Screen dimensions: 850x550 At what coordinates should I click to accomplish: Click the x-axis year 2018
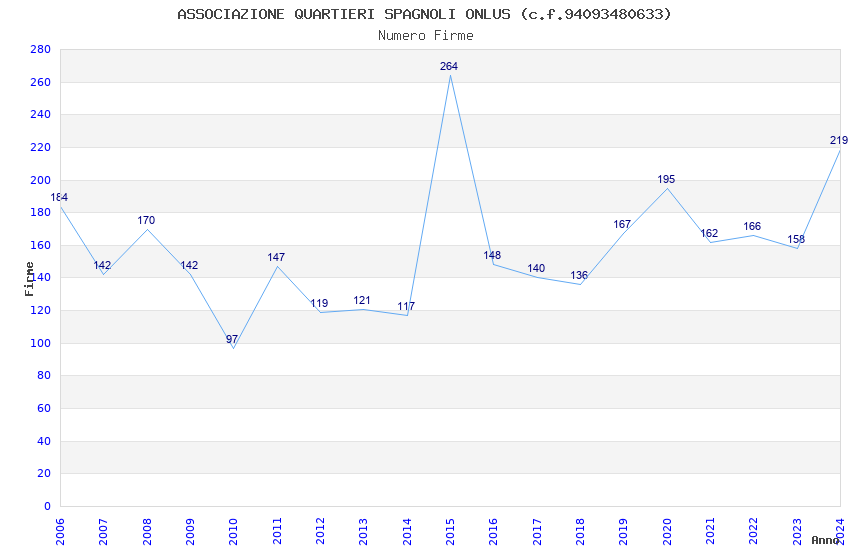580,532
